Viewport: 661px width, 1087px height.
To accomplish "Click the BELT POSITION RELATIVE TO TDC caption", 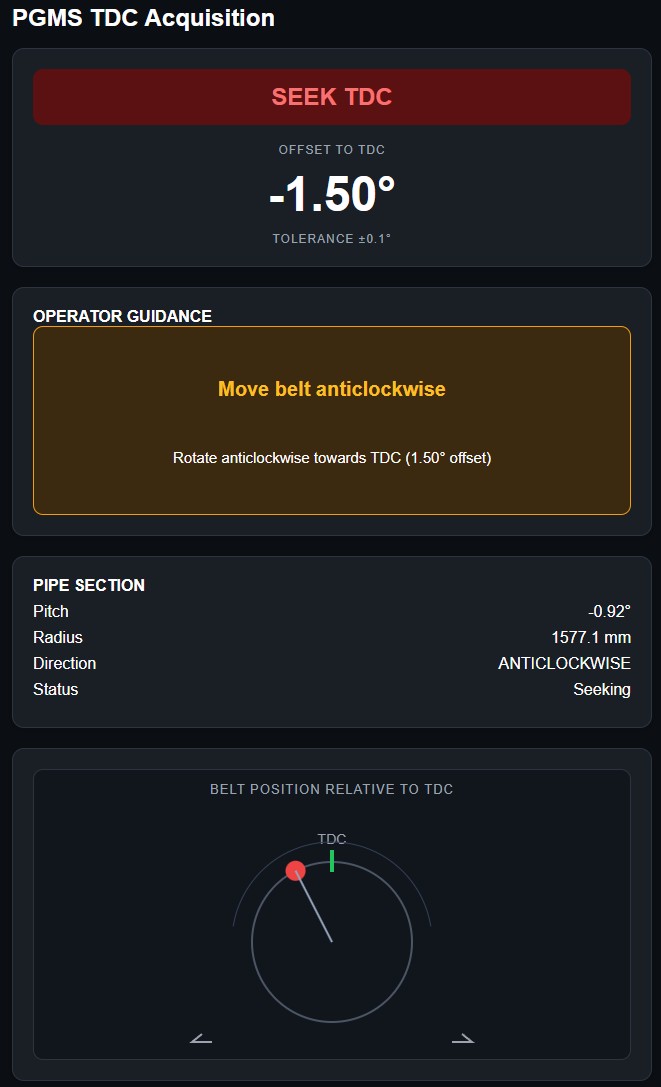I will (x=332, y=789).
